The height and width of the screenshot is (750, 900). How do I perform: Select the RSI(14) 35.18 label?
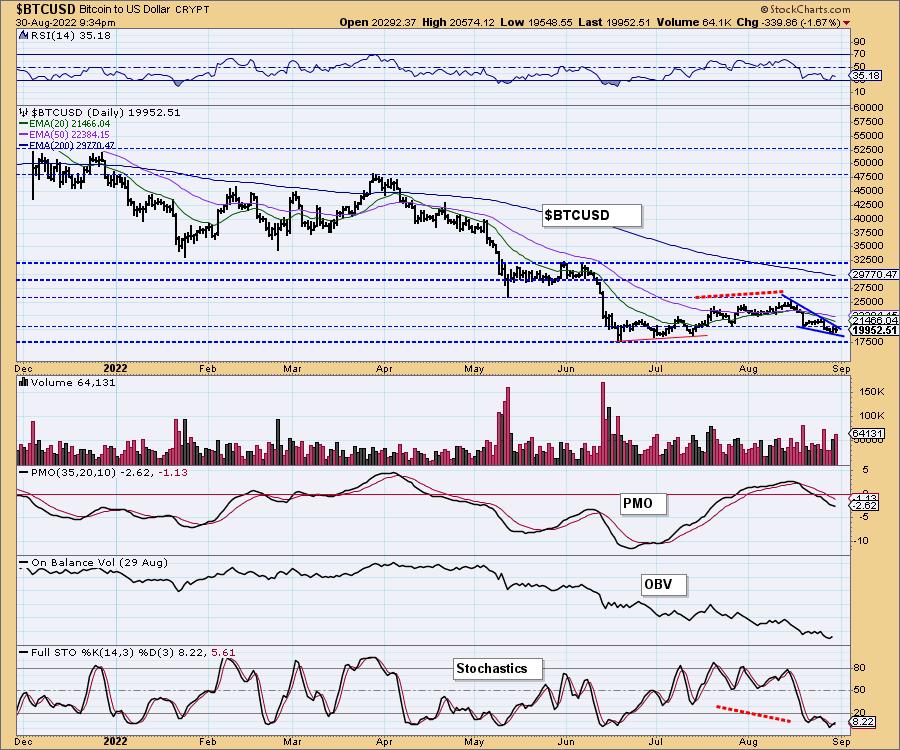pyautogui.click(x=69, y=36)
